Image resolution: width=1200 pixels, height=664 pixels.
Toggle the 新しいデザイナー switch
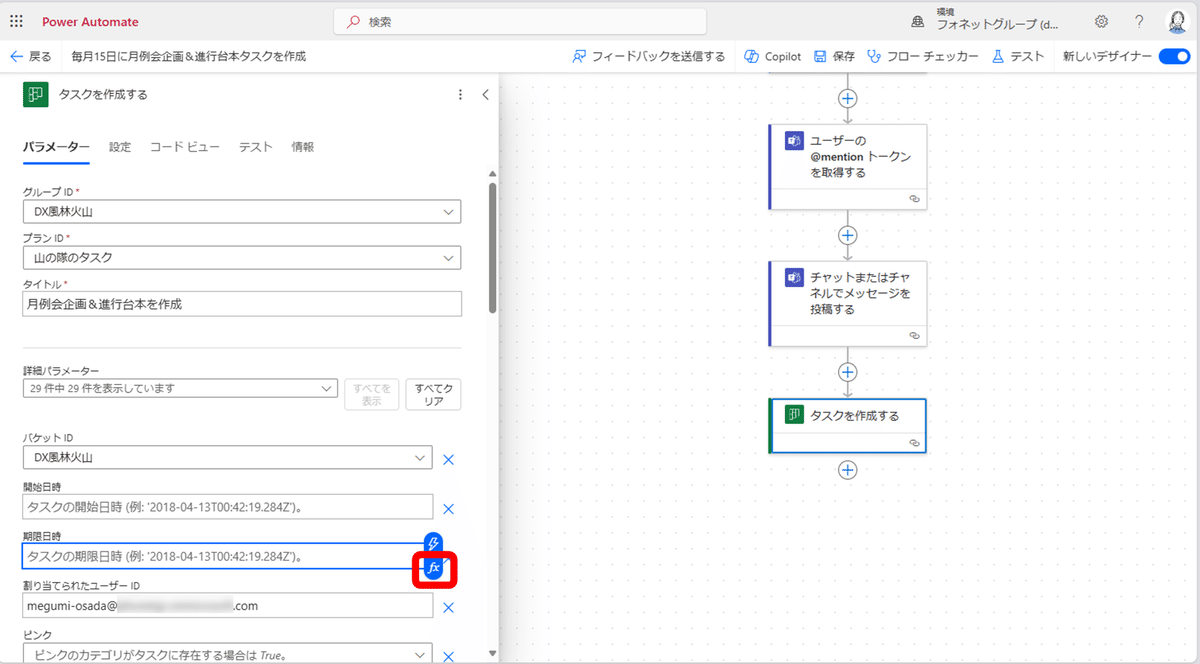1173,56
